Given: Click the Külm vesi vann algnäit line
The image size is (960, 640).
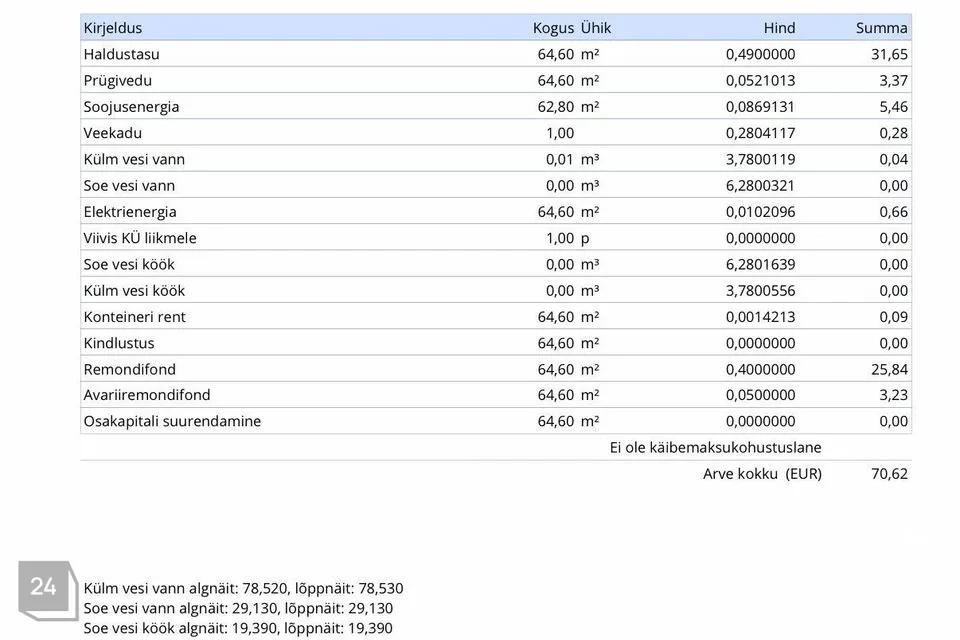Looking at the screenshot, I should [x=243, y=589].
